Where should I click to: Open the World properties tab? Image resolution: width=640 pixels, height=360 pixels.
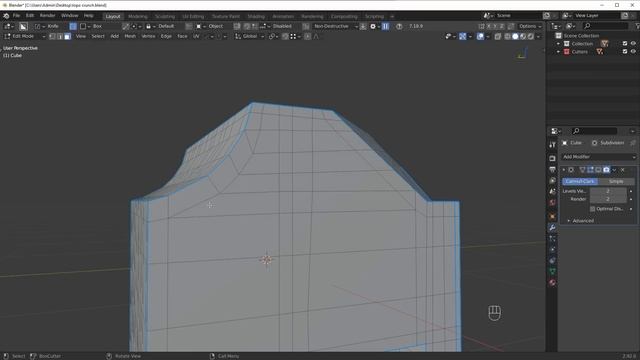552,202
